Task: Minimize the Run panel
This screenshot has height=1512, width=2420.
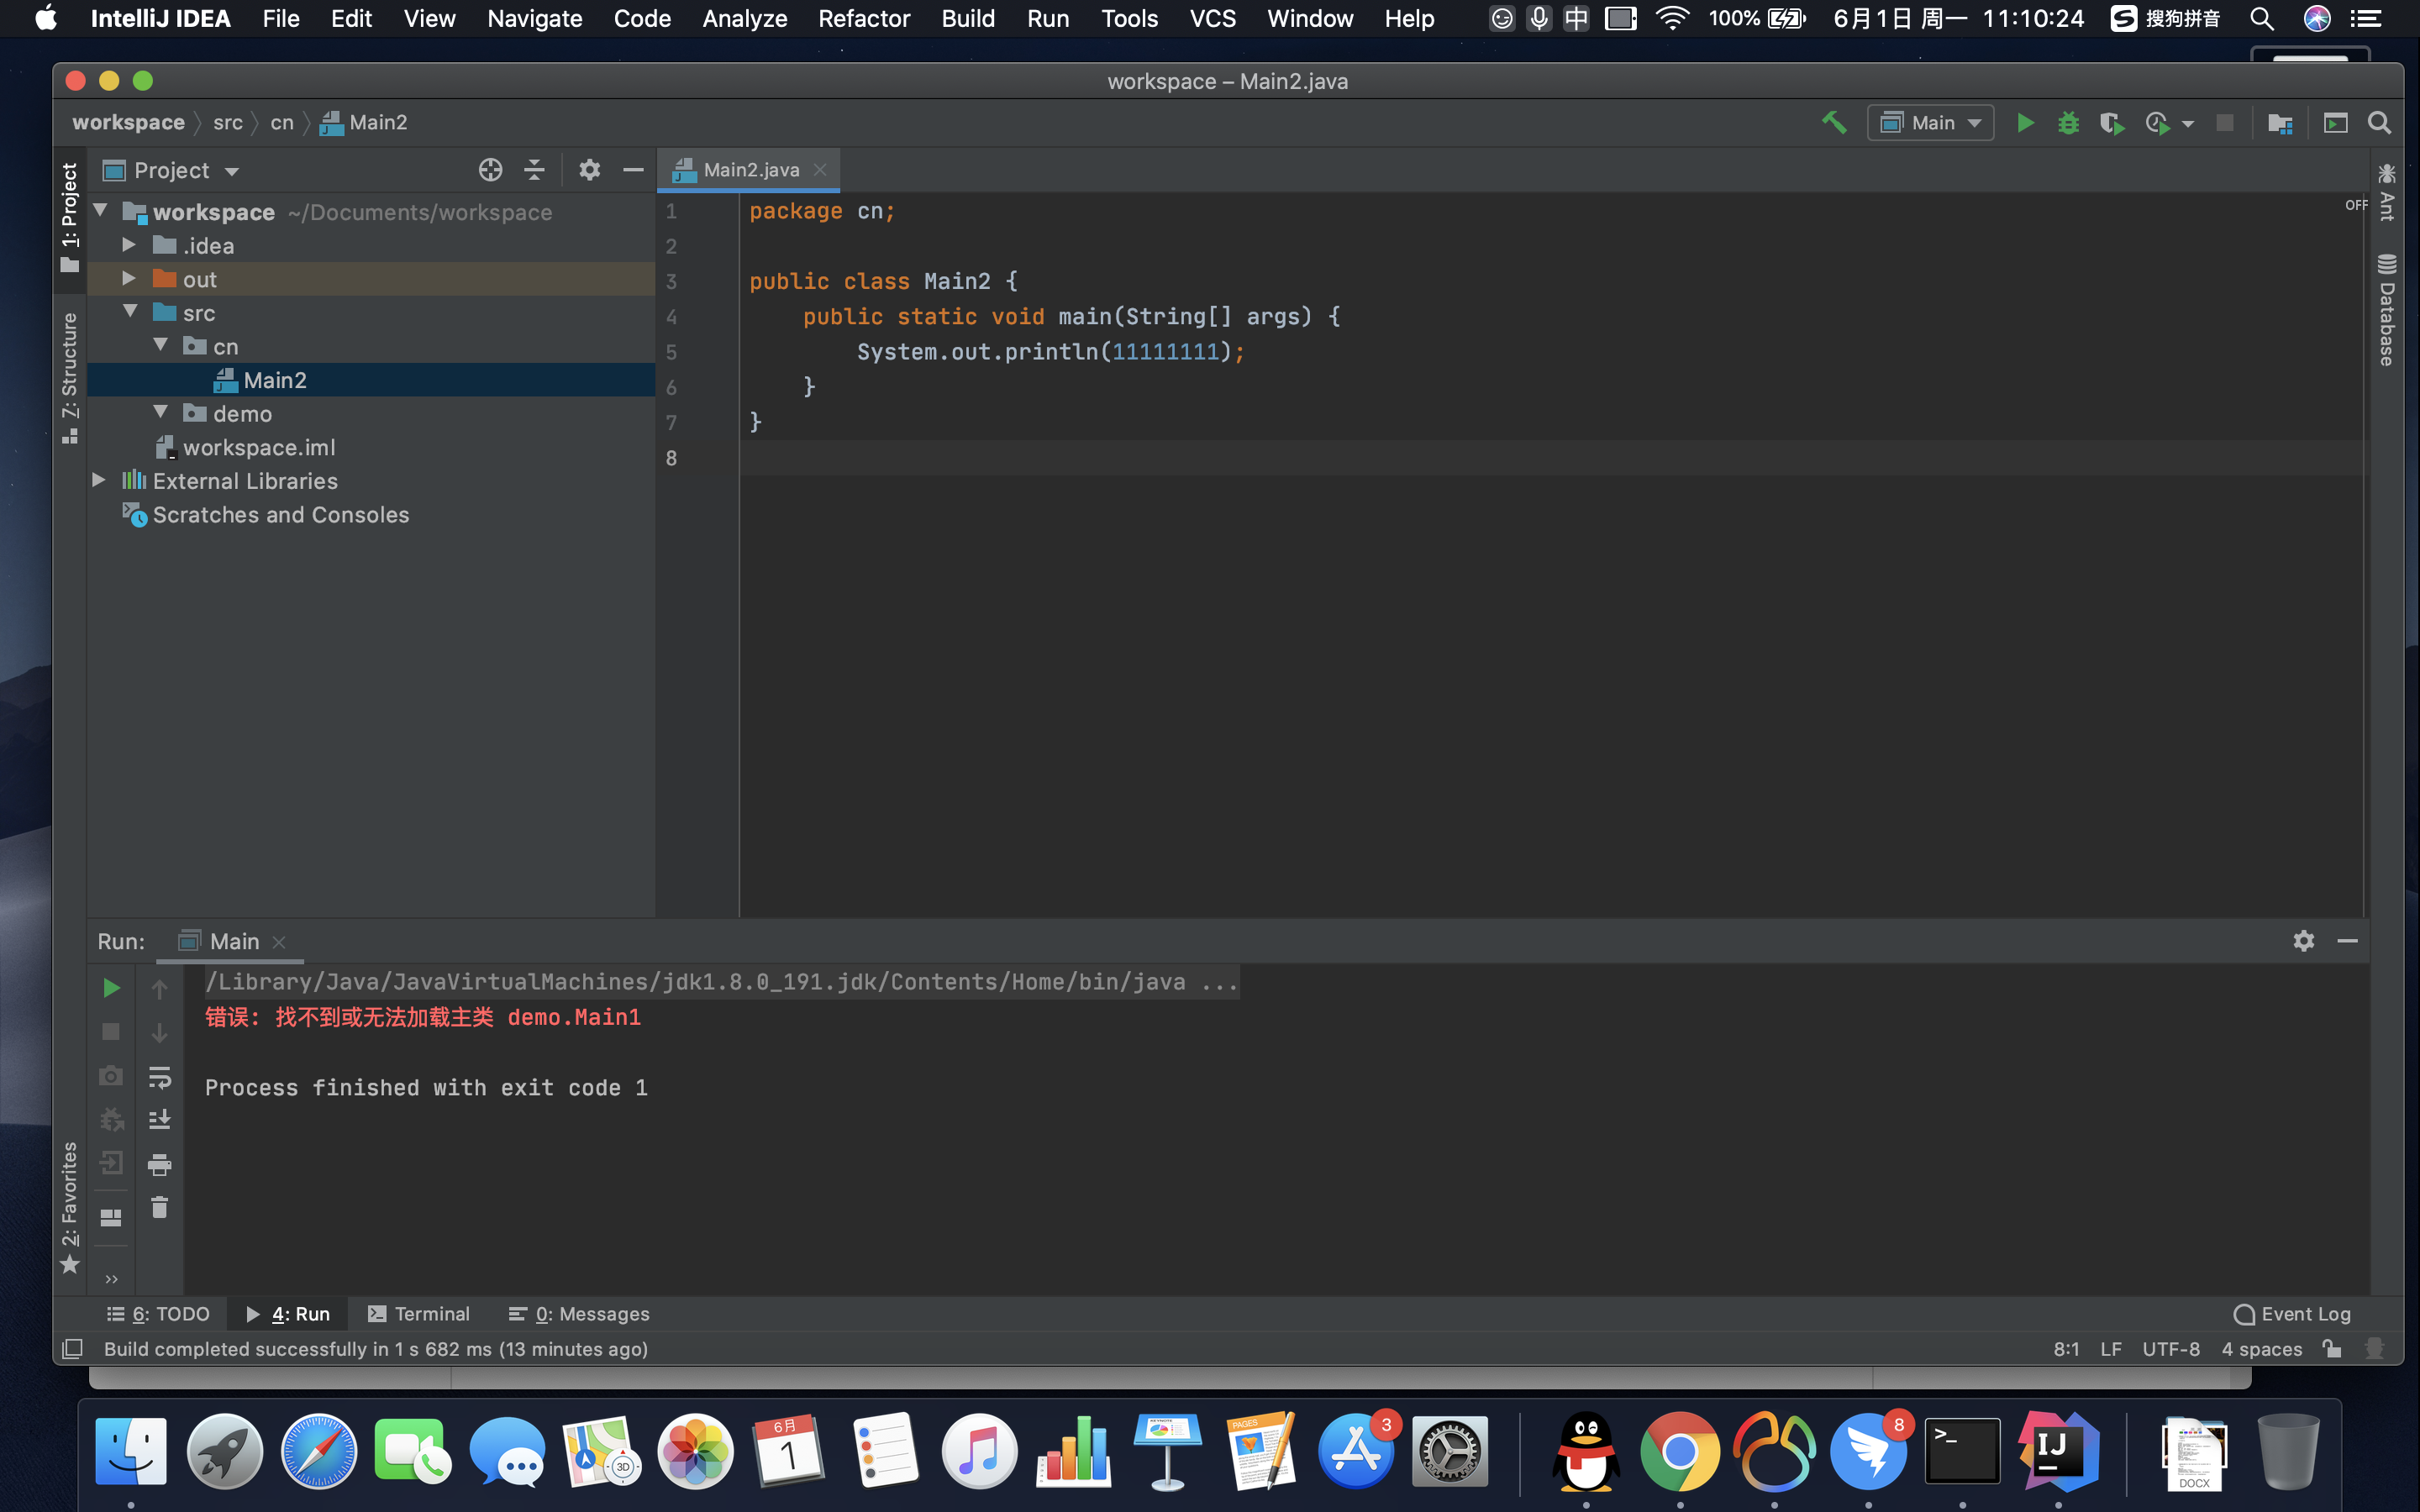Action: 2347,941
